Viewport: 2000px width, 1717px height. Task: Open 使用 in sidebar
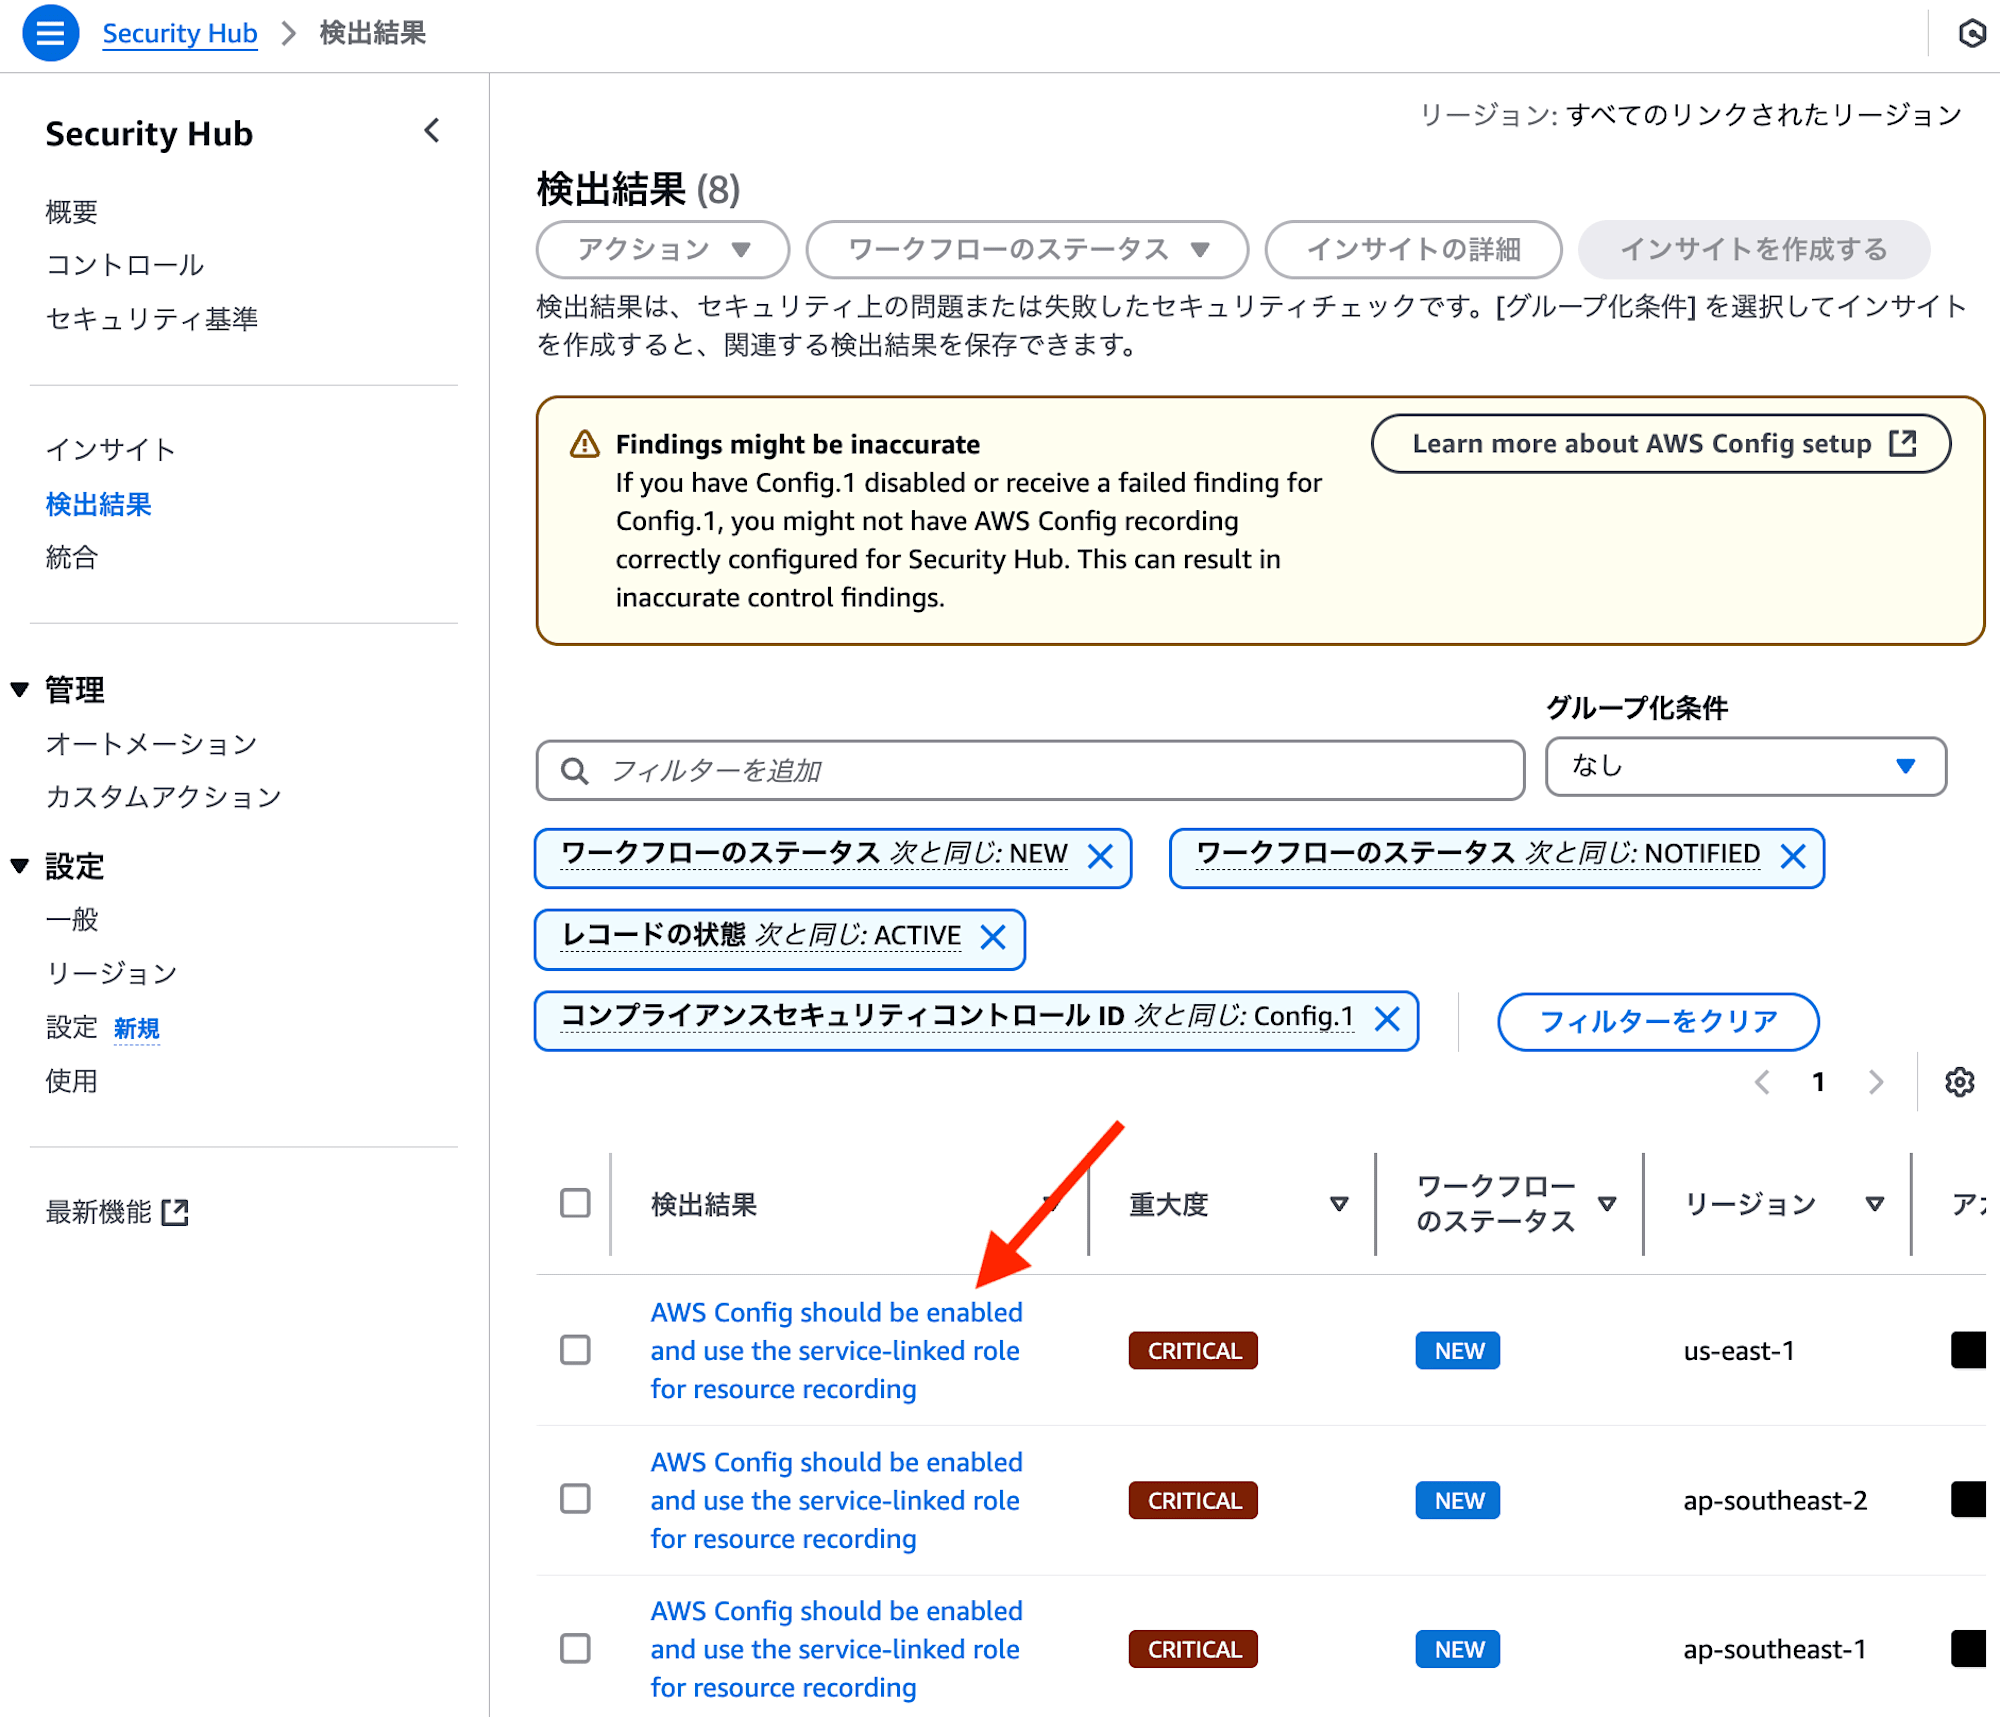(x=72, y=1081)
